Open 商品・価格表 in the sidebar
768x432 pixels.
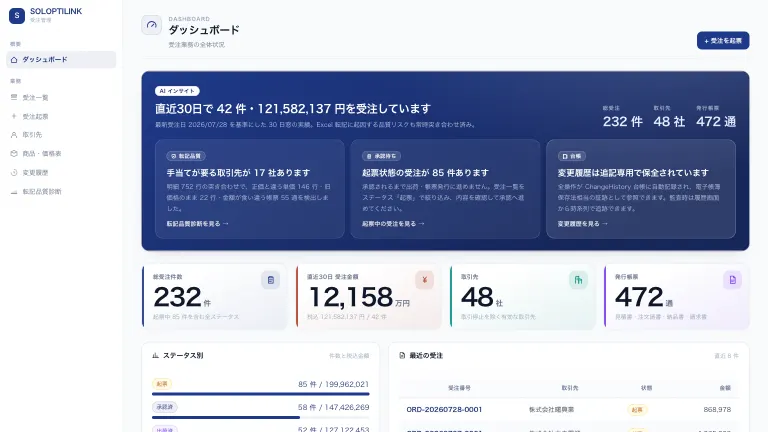pos(61,153)
